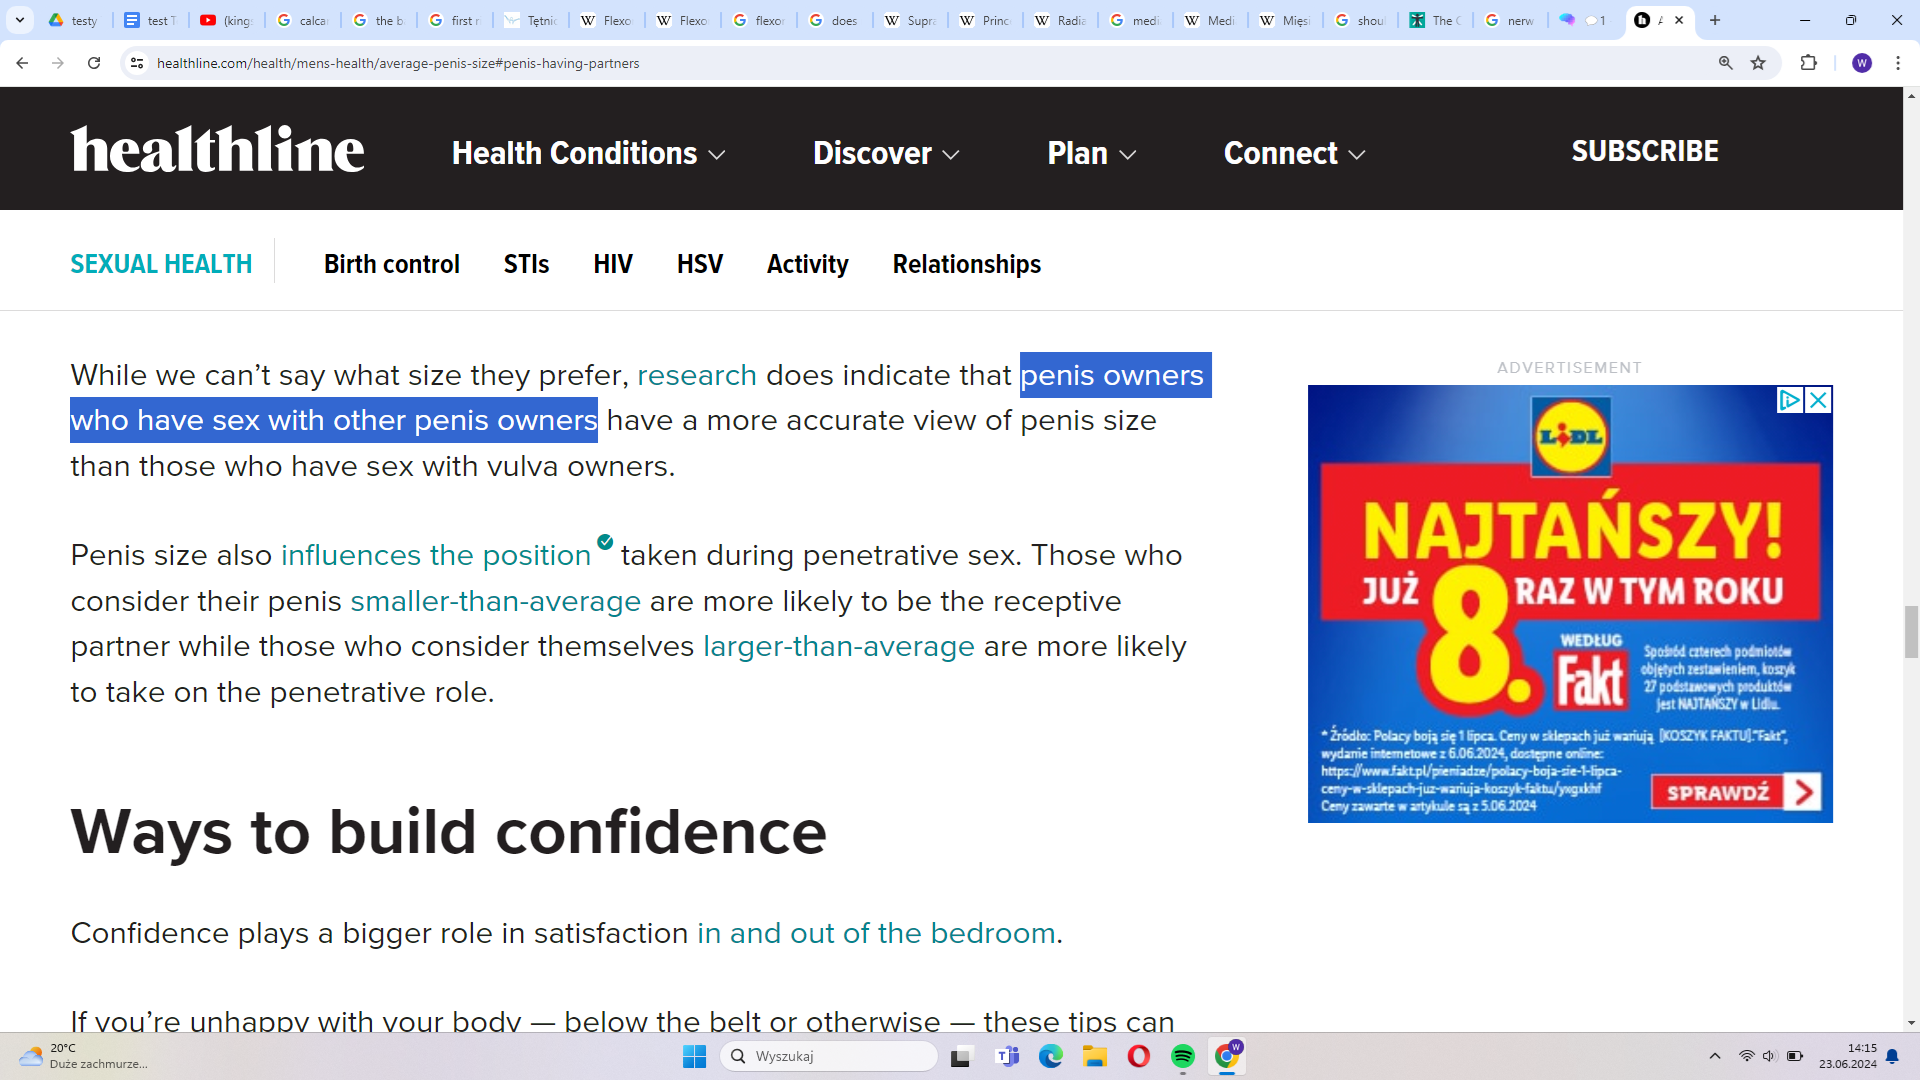Screen dimensions: 1920x1080
Task: Expand the Discover menu
Action: [886, 153]
